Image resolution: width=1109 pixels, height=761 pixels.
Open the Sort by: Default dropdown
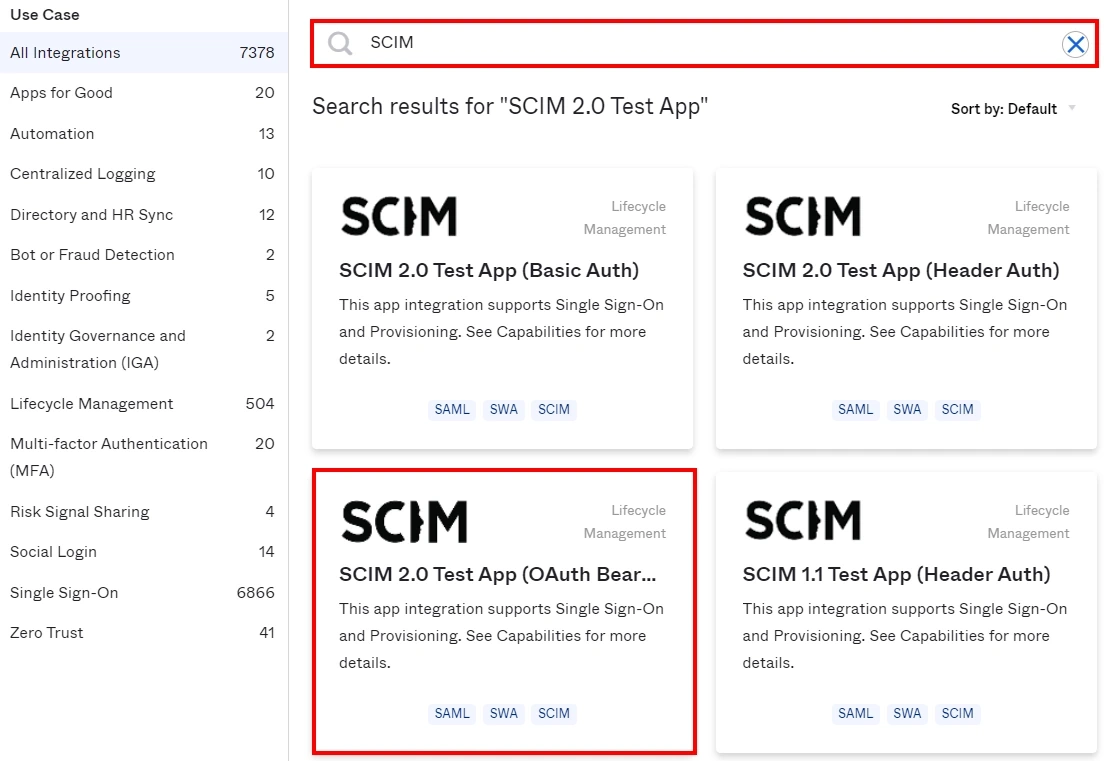coord(1013,109)
